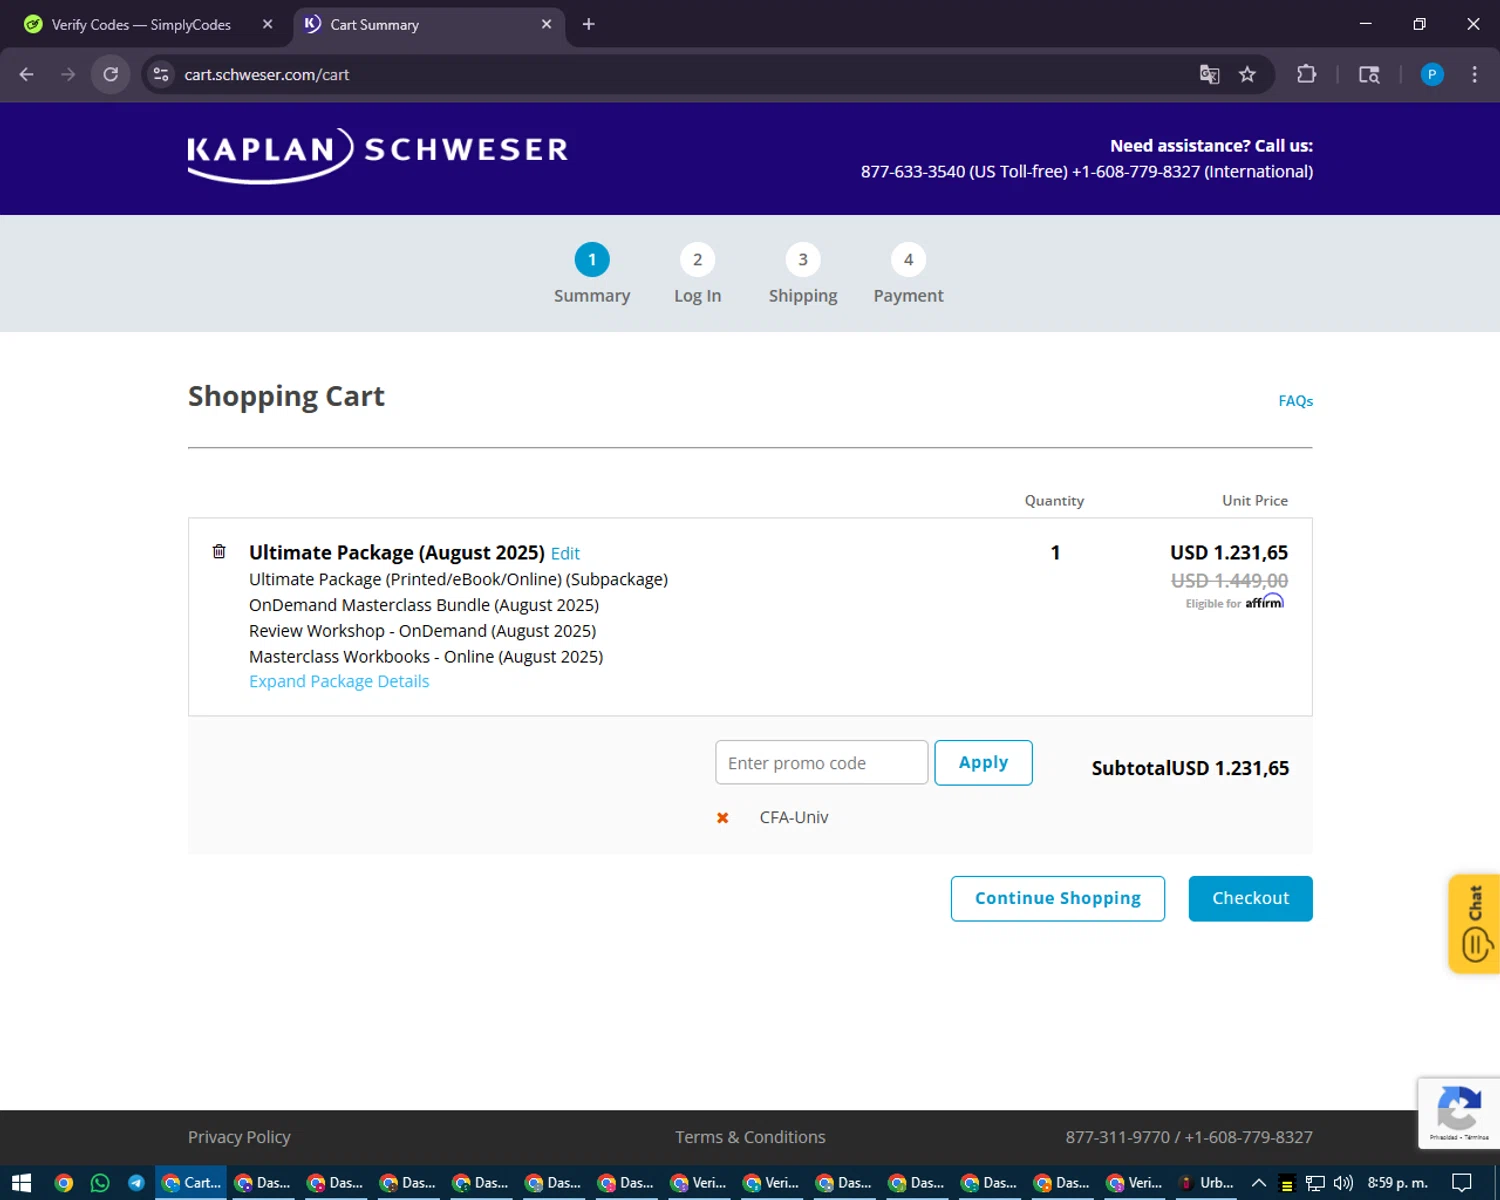
Task: Click the reCAPTCHA badge
Action: (1458, 1113)
